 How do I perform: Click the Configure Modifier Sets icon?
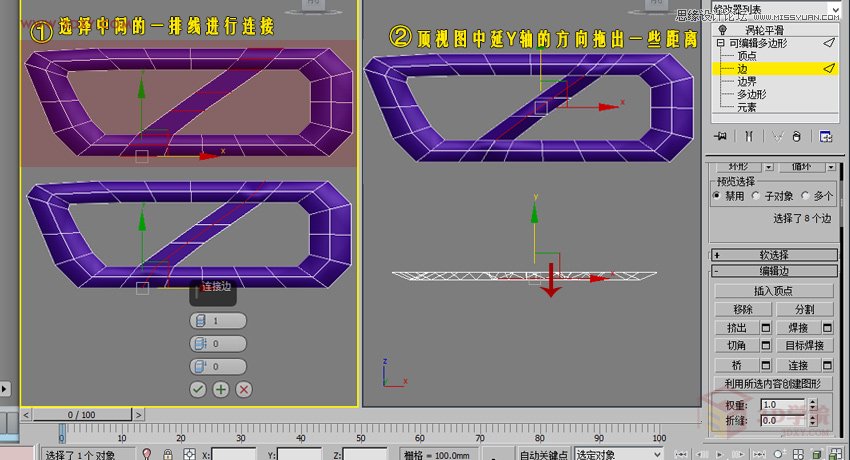point(826,136)
